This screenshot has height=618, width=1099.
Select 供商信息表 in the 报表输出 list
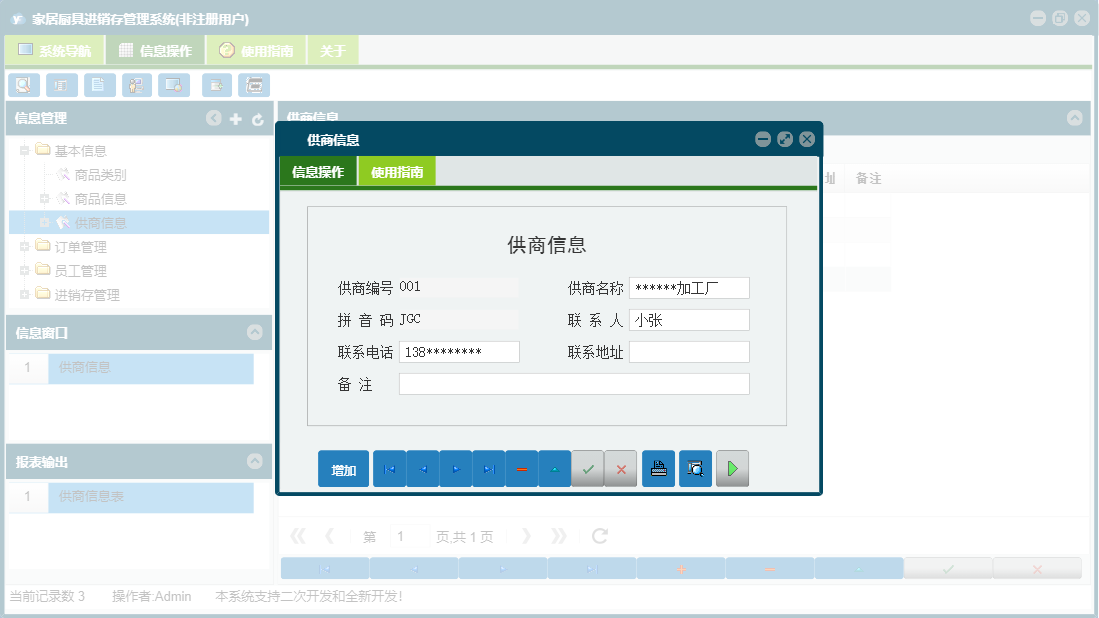click(x=151, y=497)
